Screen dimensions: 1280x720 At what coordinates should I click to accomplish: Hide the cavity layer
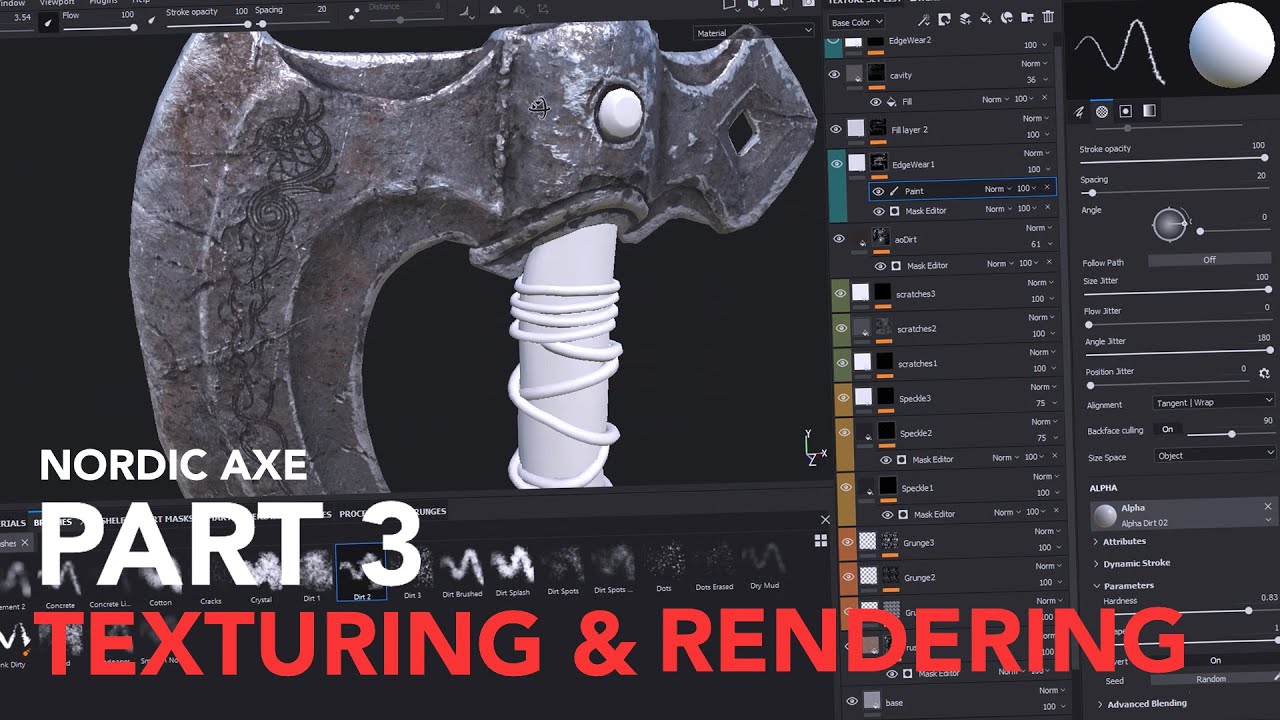(835, 74)
